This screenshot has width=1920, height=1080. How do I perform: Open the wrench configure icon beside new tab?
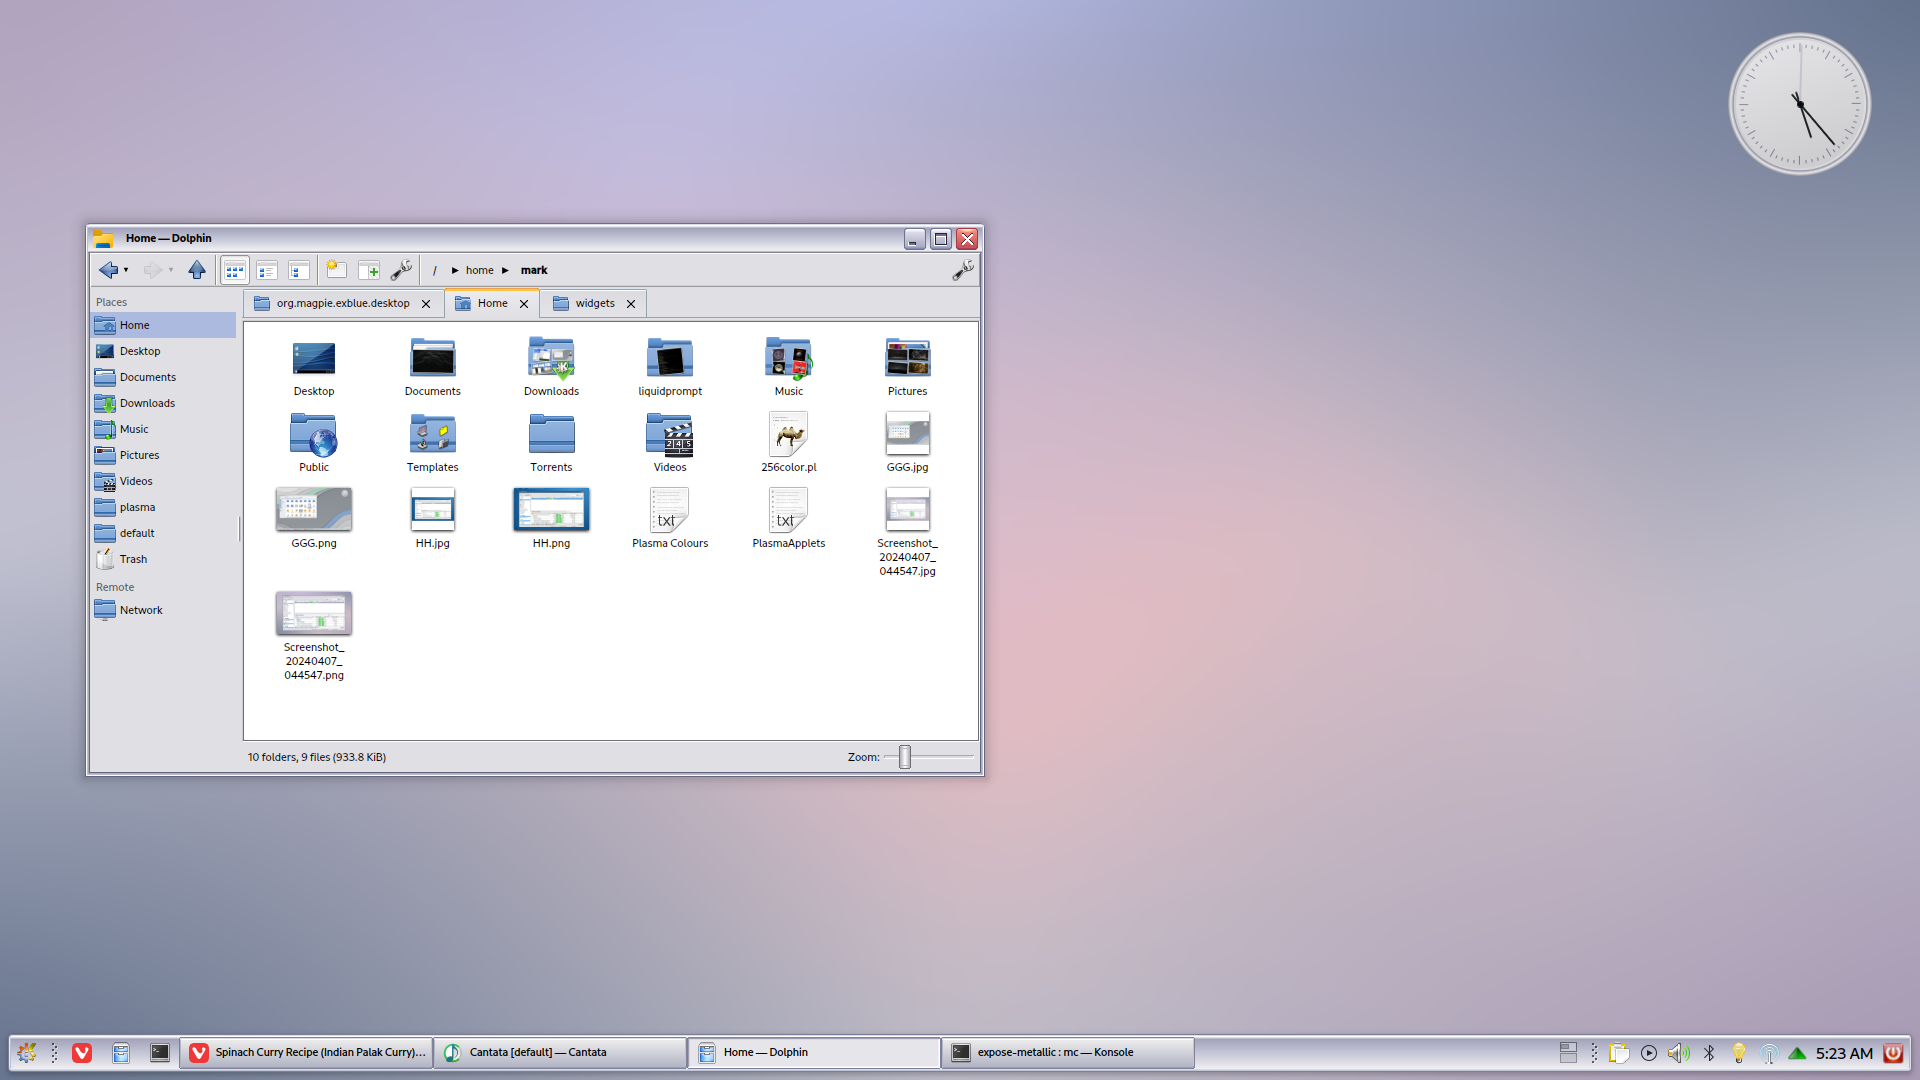401,270
